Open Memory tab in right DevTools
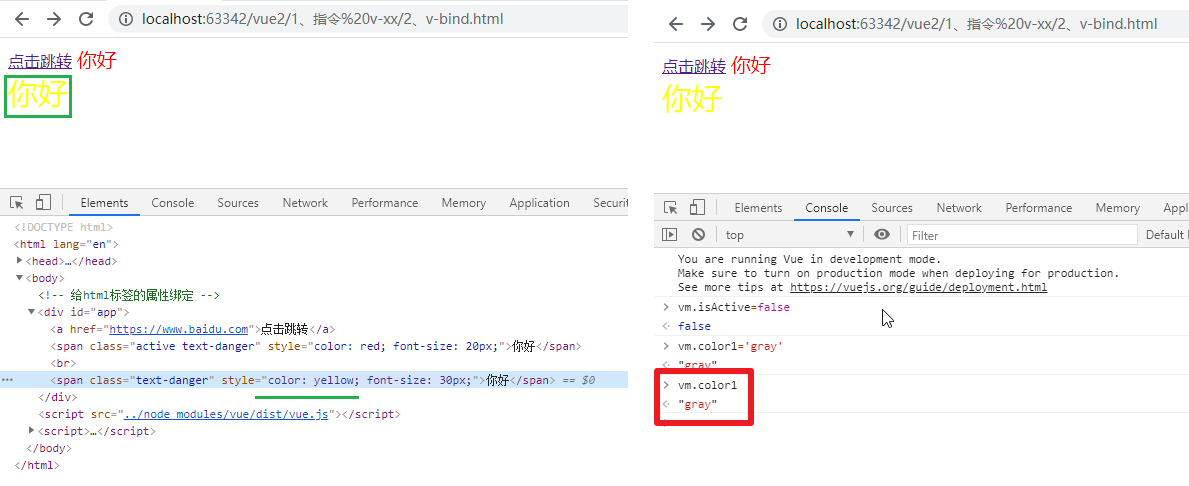1189x486 pixels. pos(1117,208)
